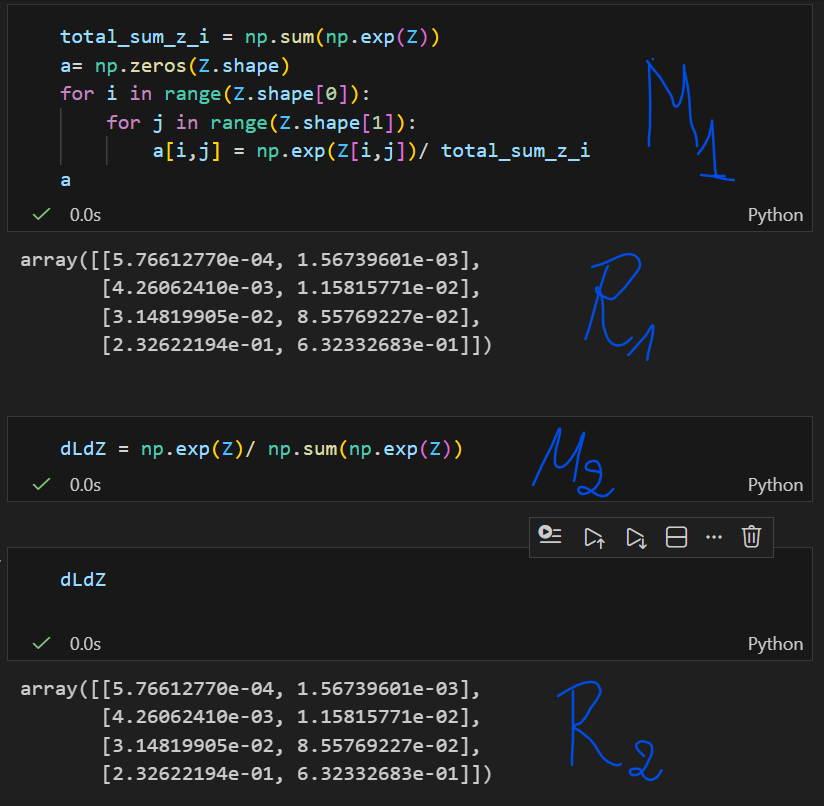
Task: Click Python language label of dLdZ formula cell
Action: 775,484
